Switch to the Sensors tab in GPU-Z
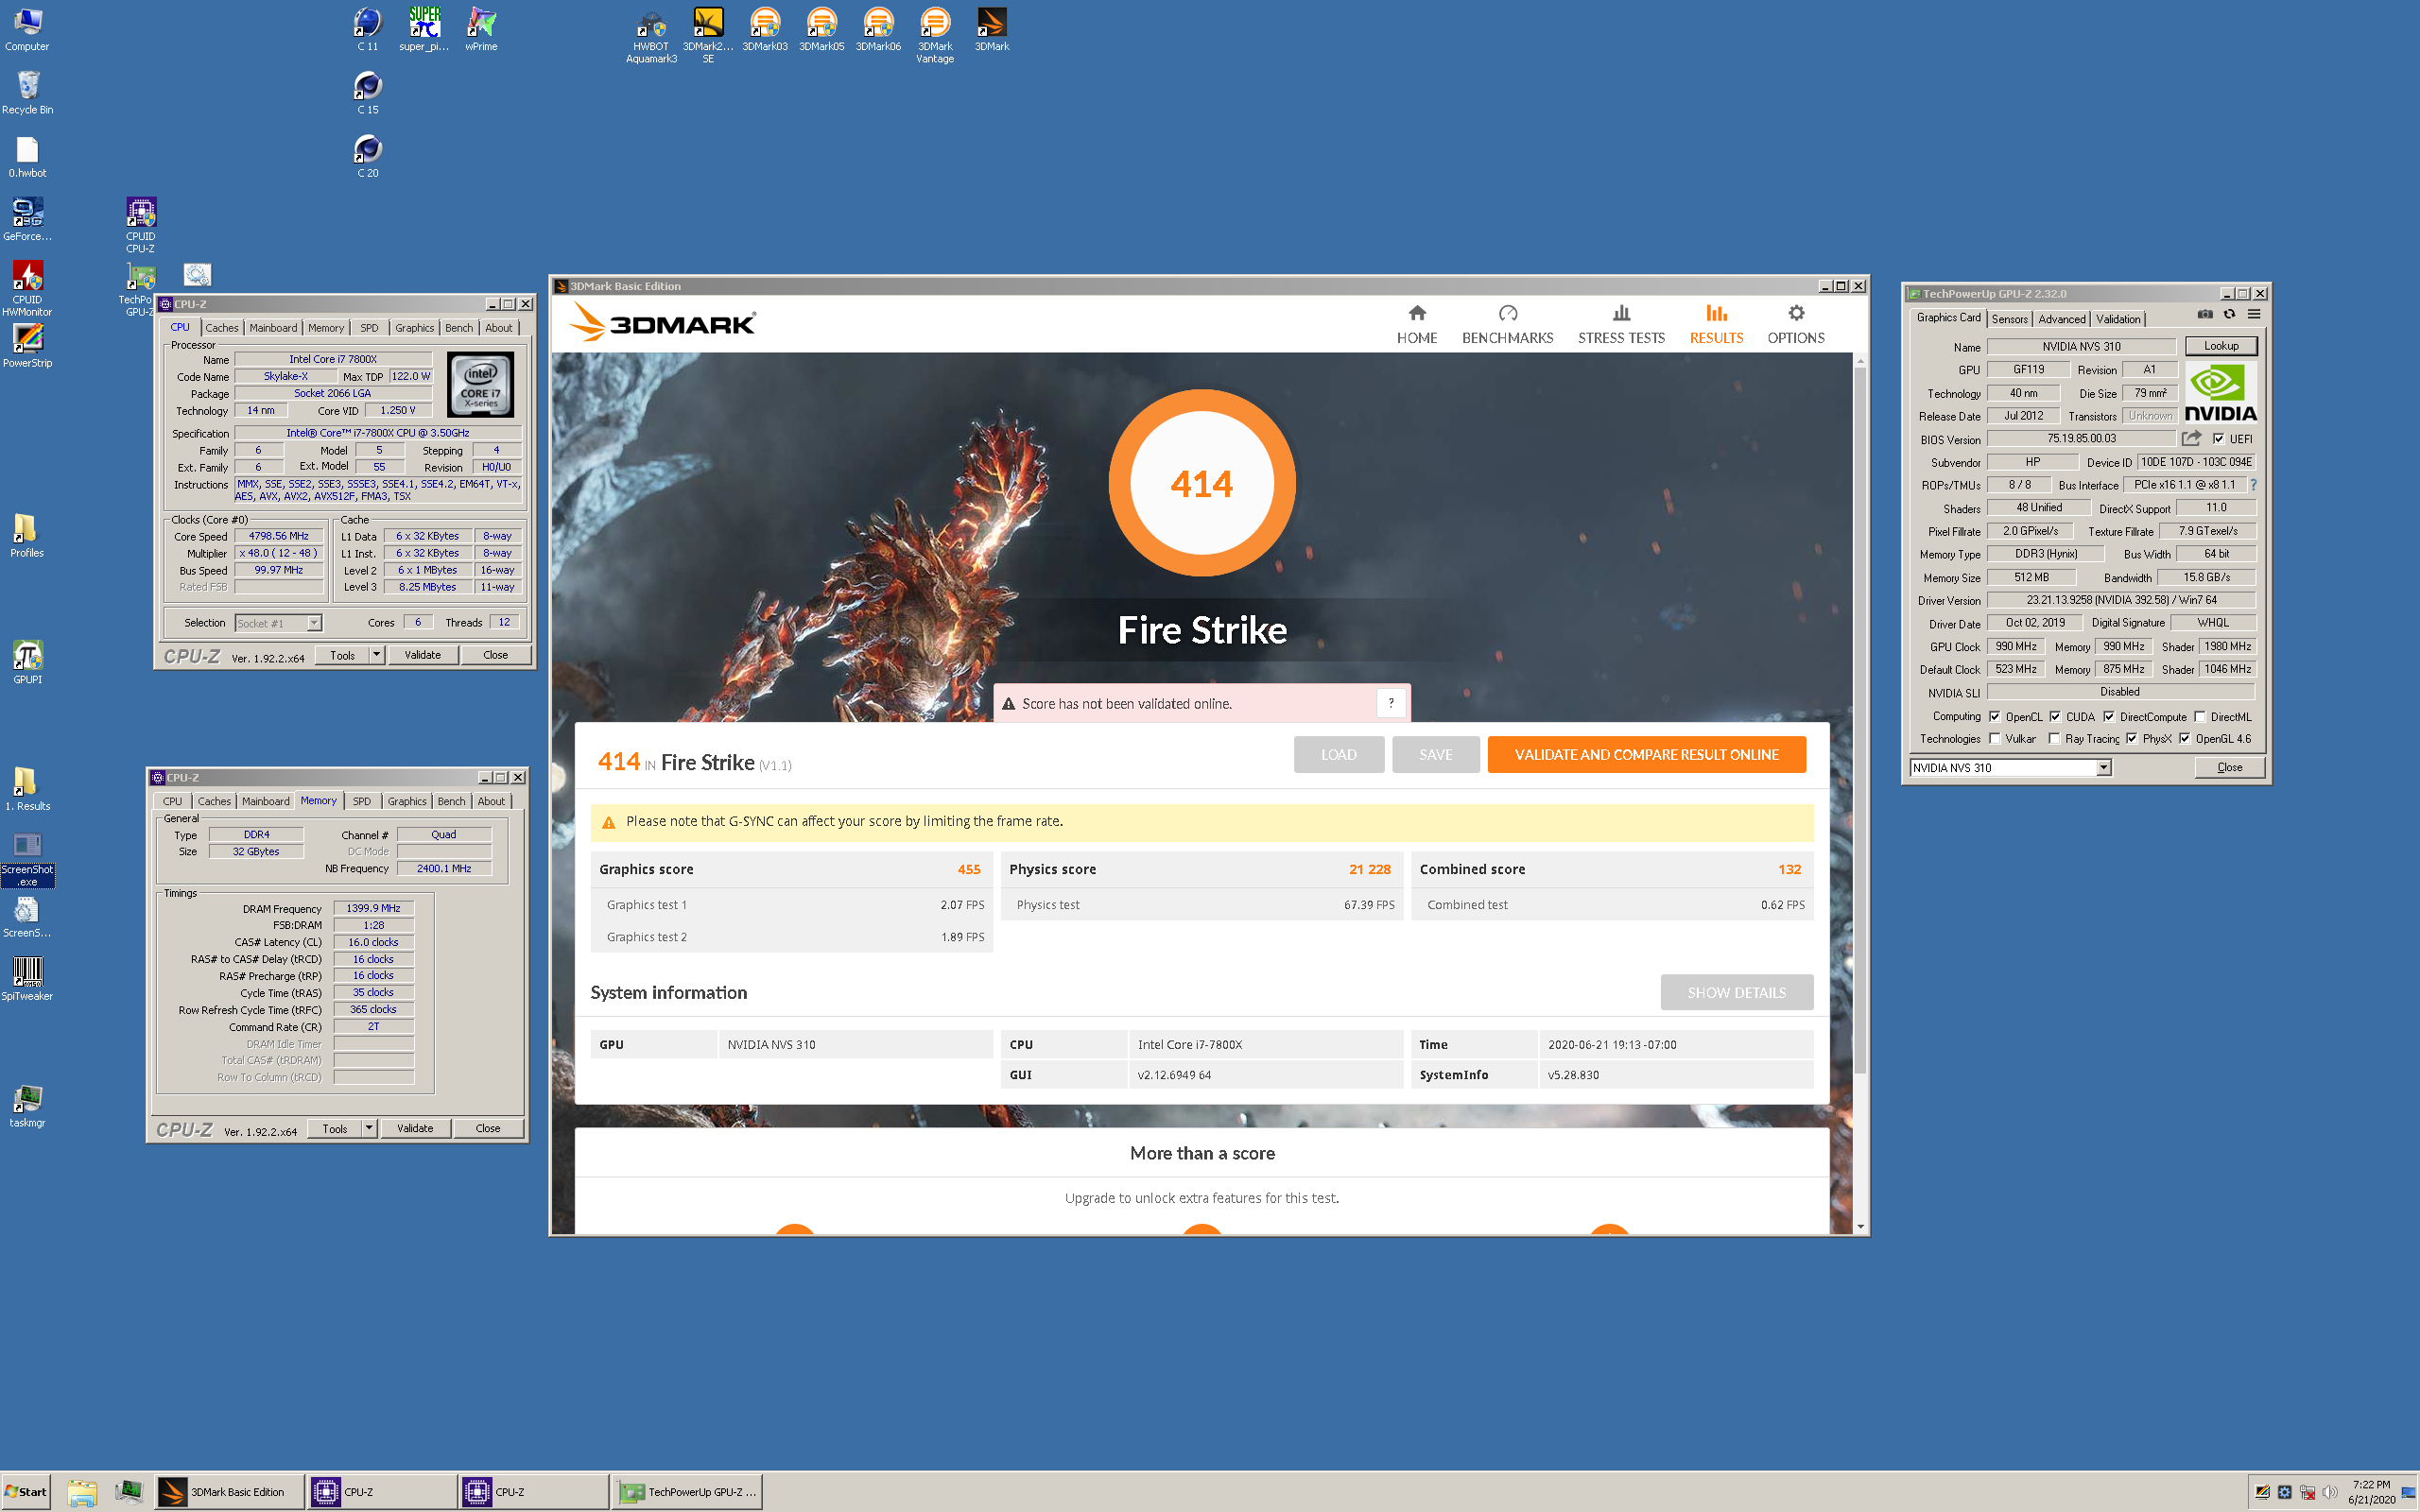This screenshot has height=1512, width=2420. (x=2009, y=319)
